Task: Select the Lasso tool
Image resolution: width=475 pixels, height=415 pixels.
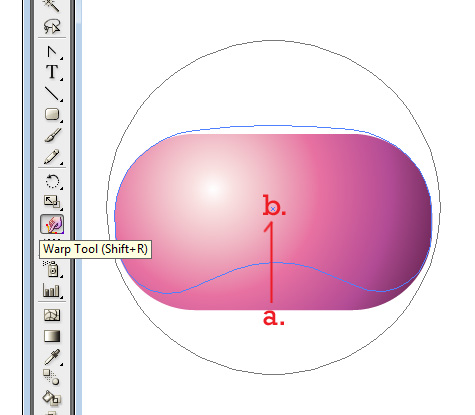Action: 52,26
